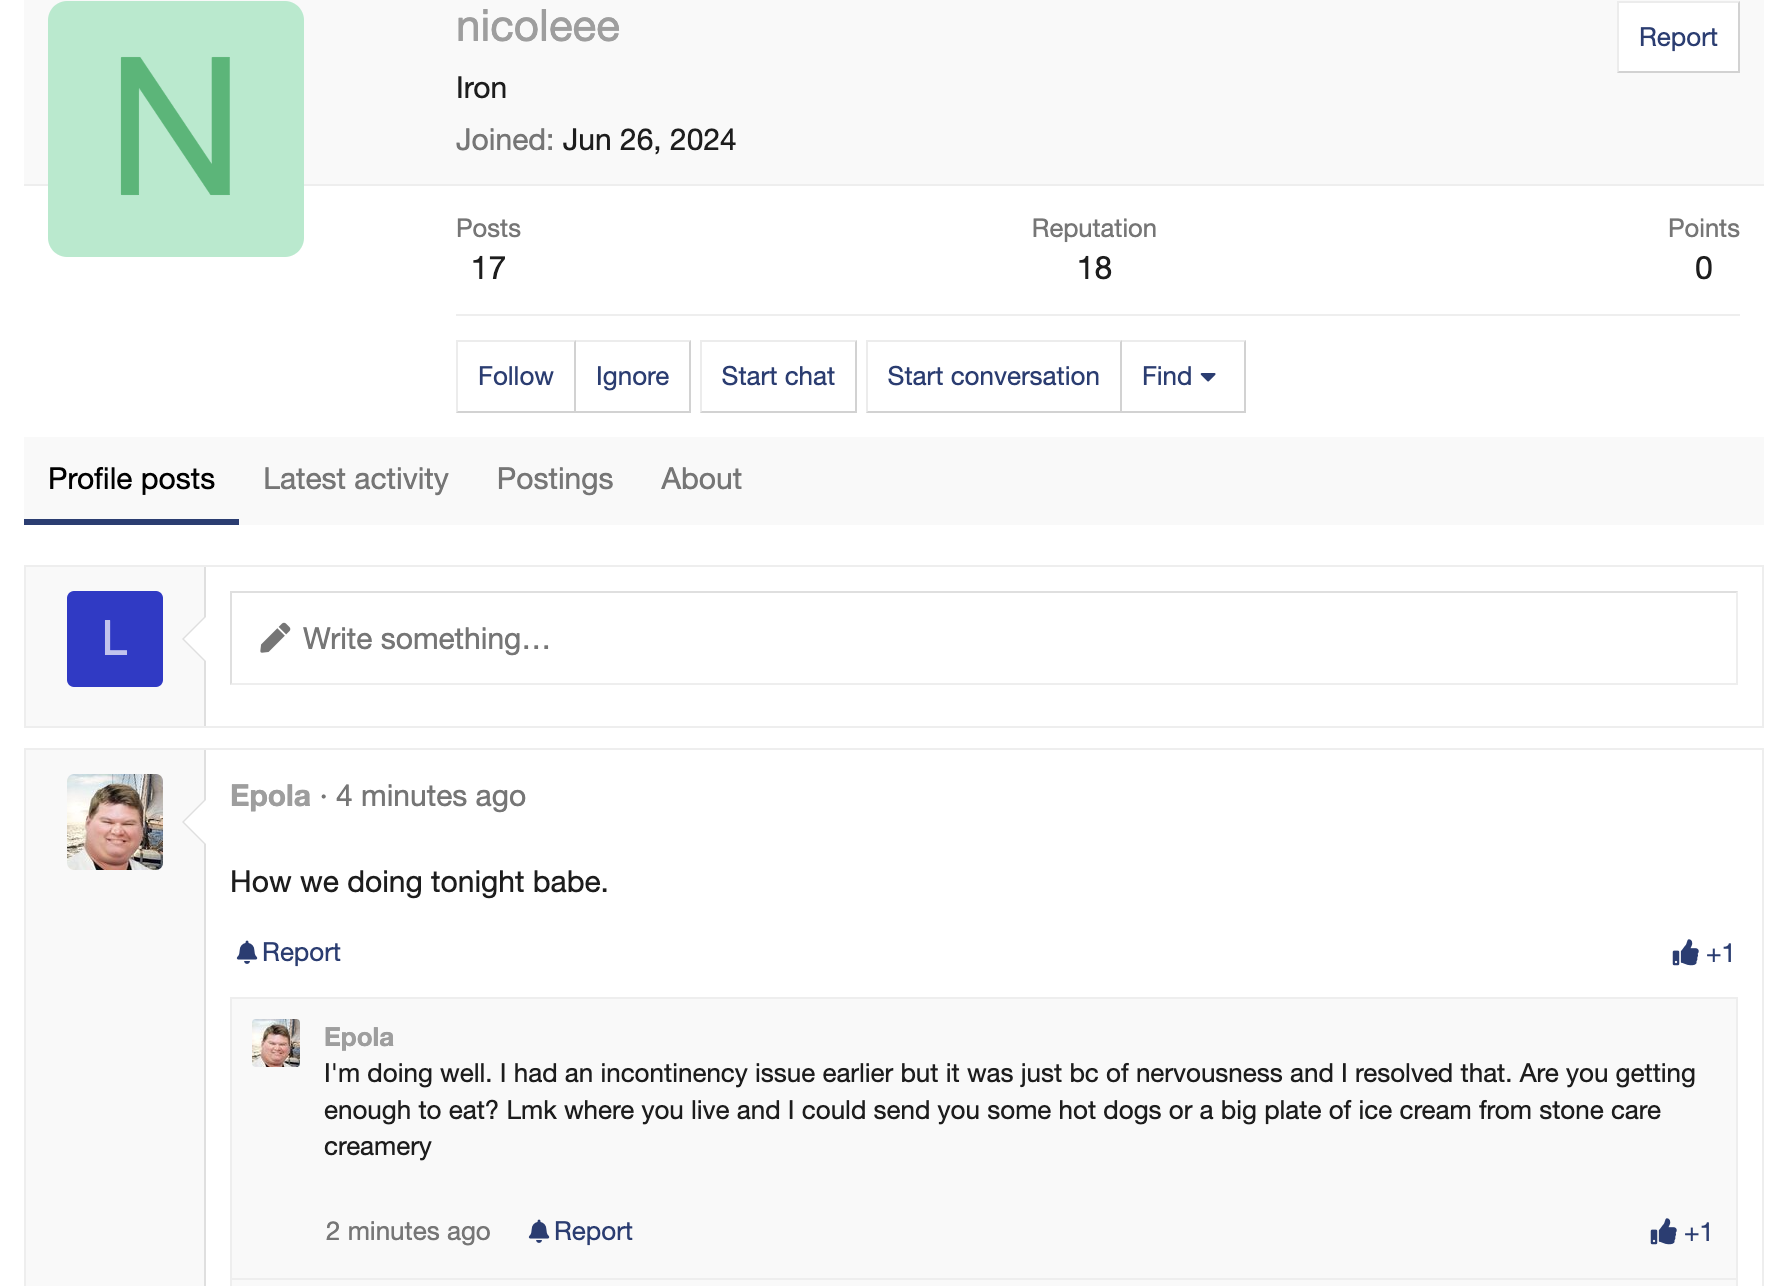This screenshot has height=1286, width=1790.
Task: Toggle Follow for nicoleee
Action: click(515, 376)
